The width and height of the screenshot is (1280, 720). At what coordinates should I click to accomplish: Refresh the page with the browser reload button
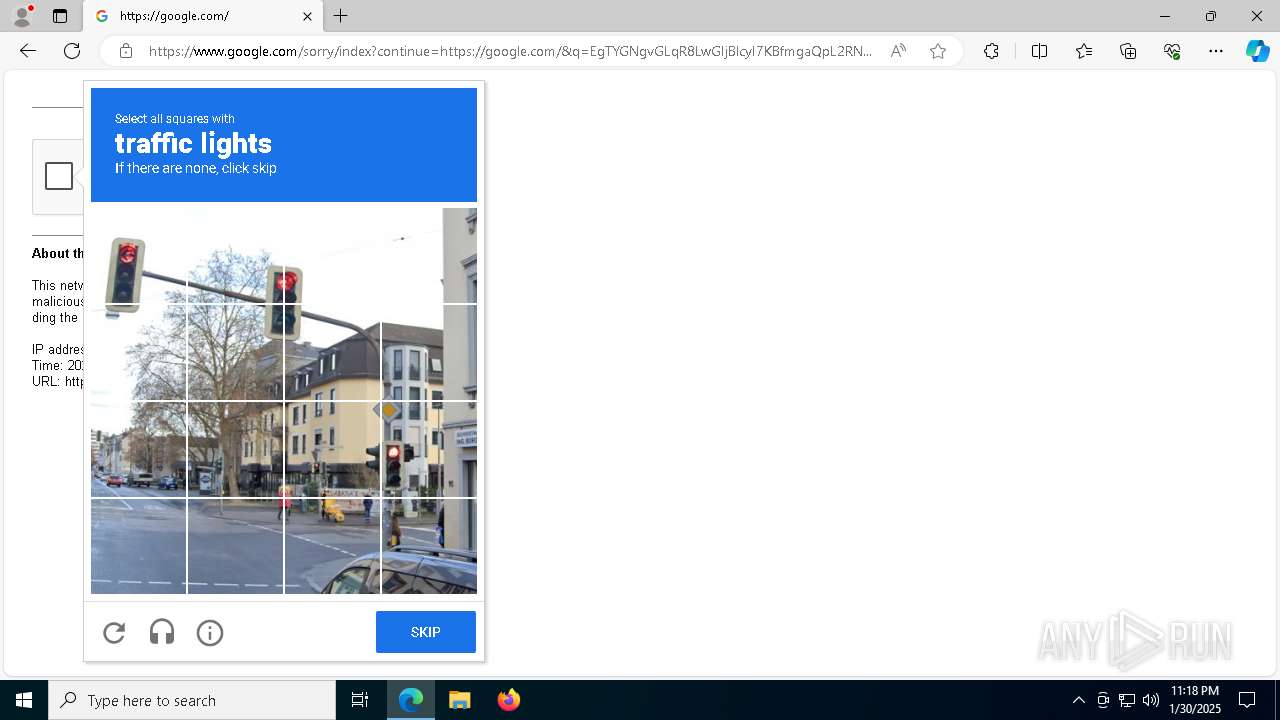pyautogui.click(x=72, y=51)
